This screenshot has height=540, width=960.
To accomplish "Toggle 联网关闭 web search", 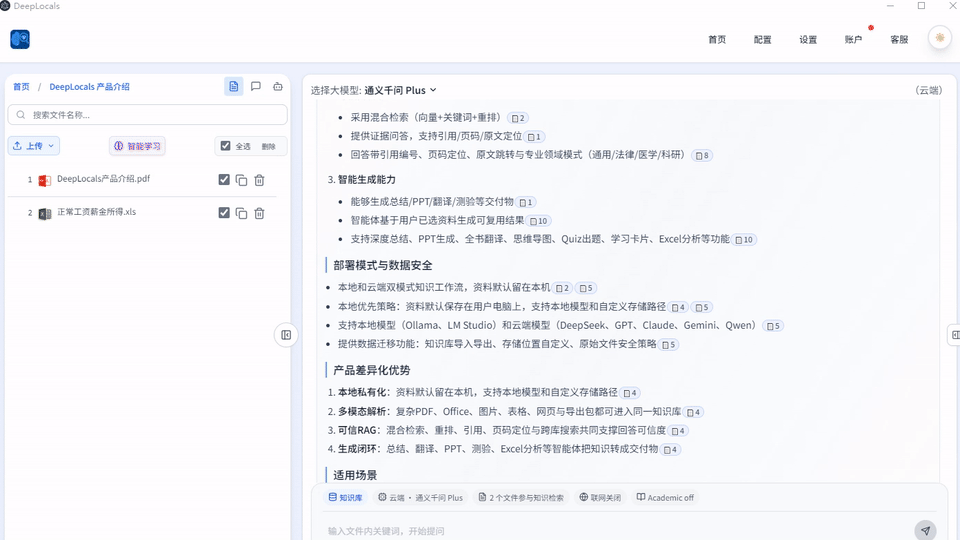I will coord(600,497).
